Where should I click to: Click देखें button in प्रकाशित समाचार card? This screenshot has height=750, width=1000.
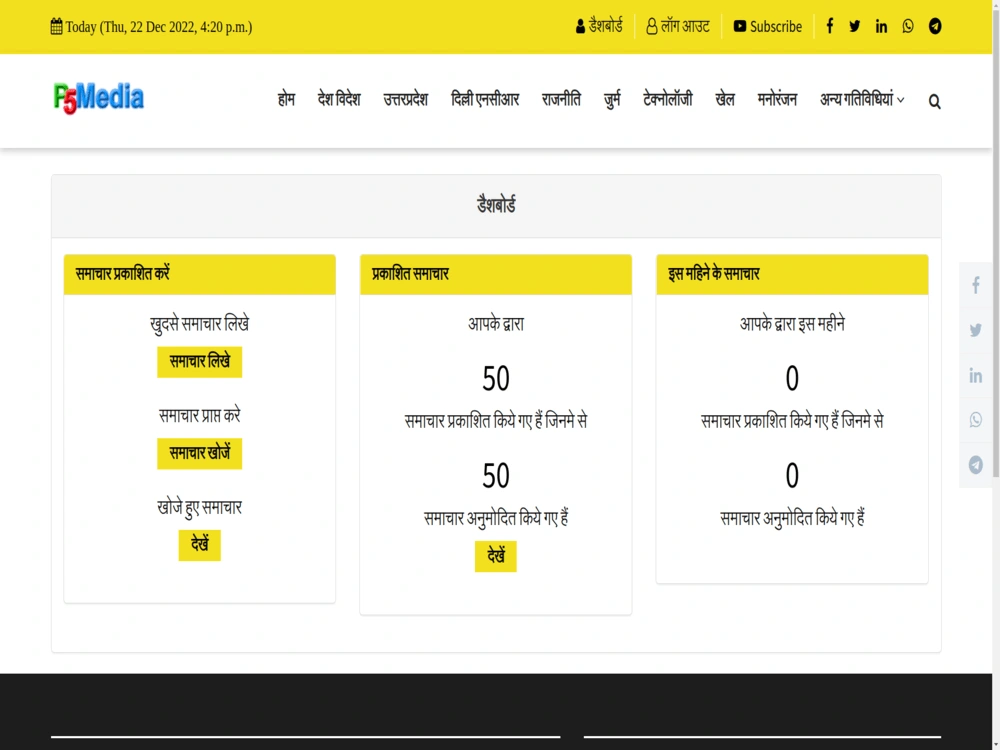(496, 556)
